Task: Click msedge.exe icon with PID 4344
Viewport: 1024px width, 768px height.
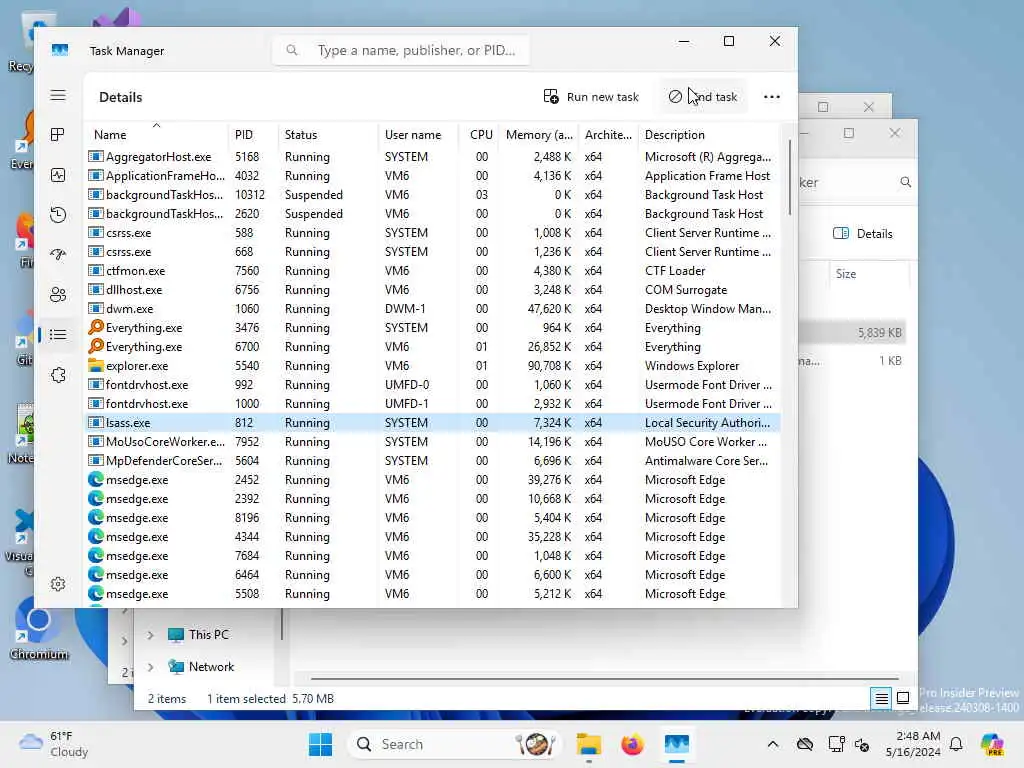Action: 96,536
